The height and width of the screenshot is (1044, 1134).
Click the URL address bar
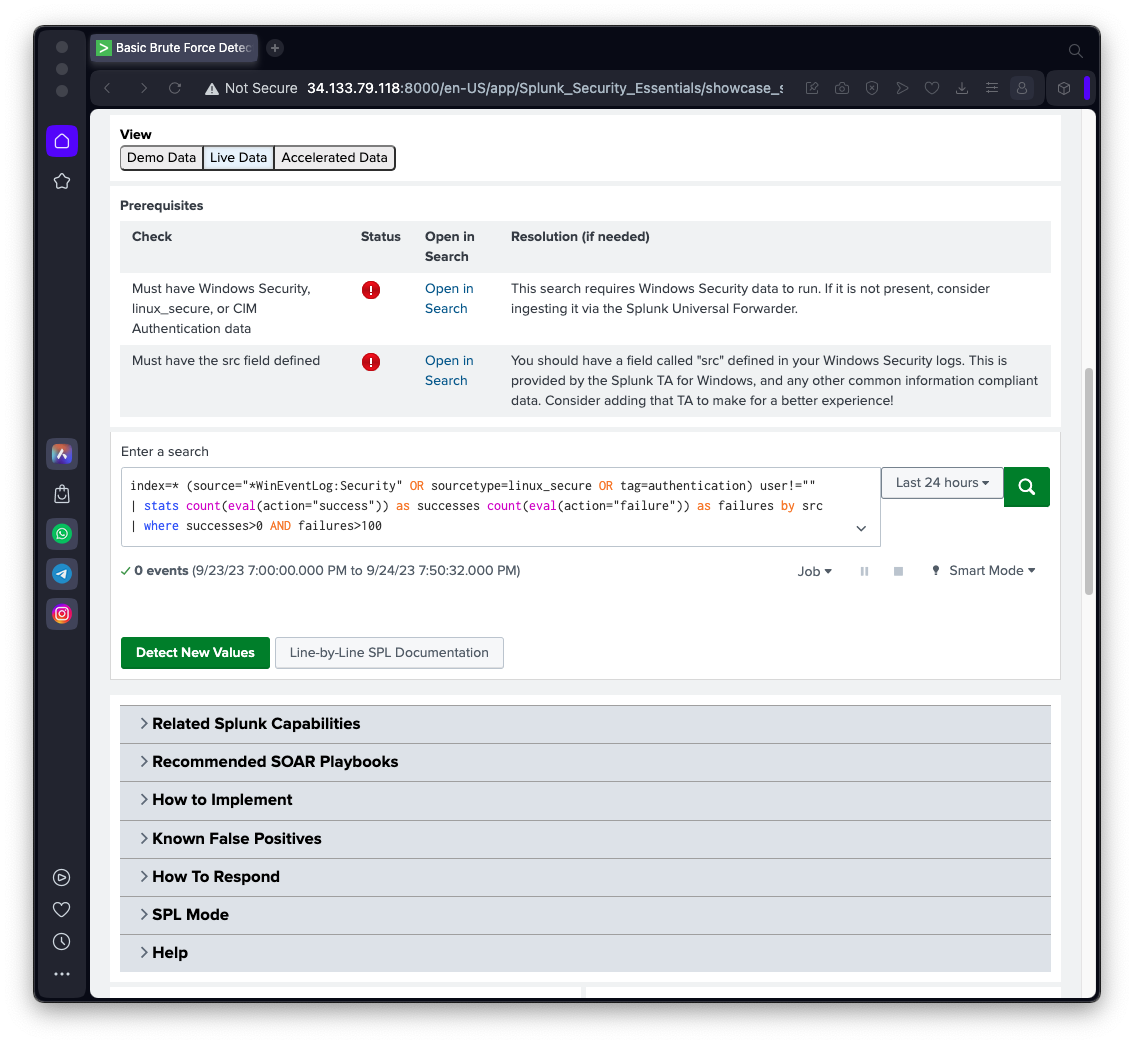545,88
